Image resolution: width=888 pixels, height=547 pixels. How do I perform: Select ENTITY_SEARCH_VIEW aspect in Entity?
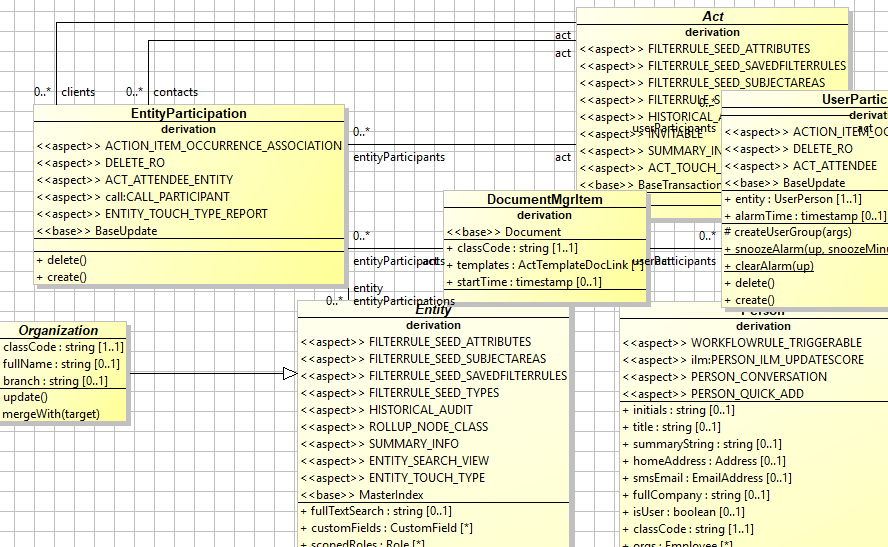429,461
